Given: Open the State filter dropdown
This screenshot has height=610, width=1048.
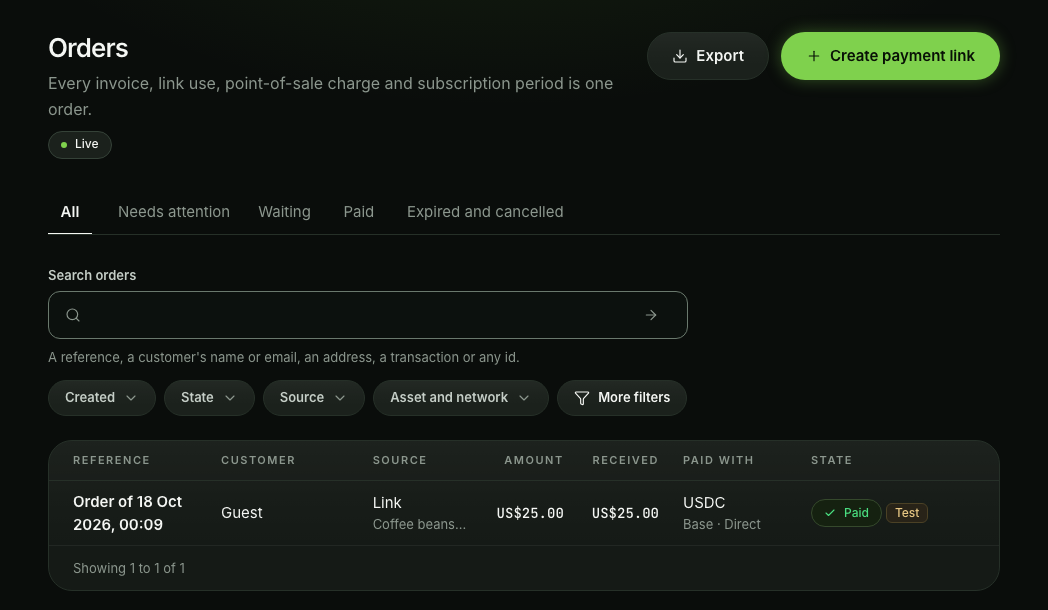Looking at the screenshot, I should (x=209, y=398).
